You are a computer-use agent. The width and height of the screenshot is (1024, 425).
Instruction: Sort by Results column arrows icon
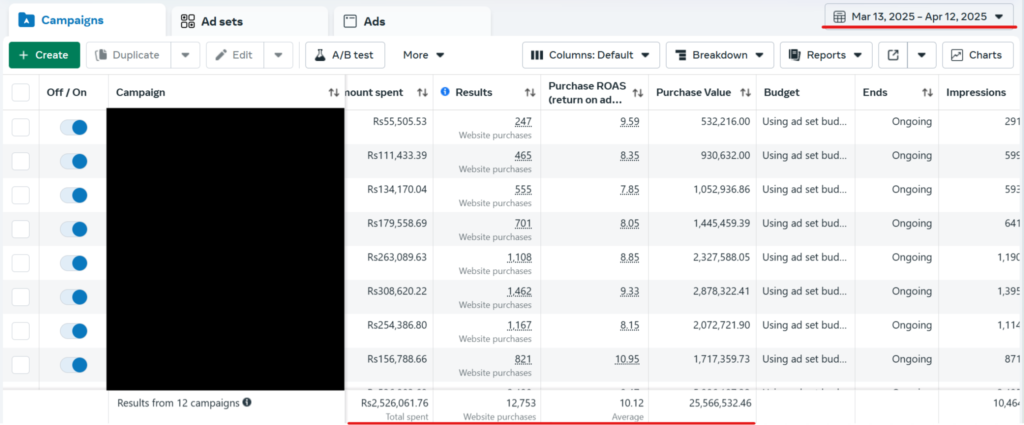[530, 93]
